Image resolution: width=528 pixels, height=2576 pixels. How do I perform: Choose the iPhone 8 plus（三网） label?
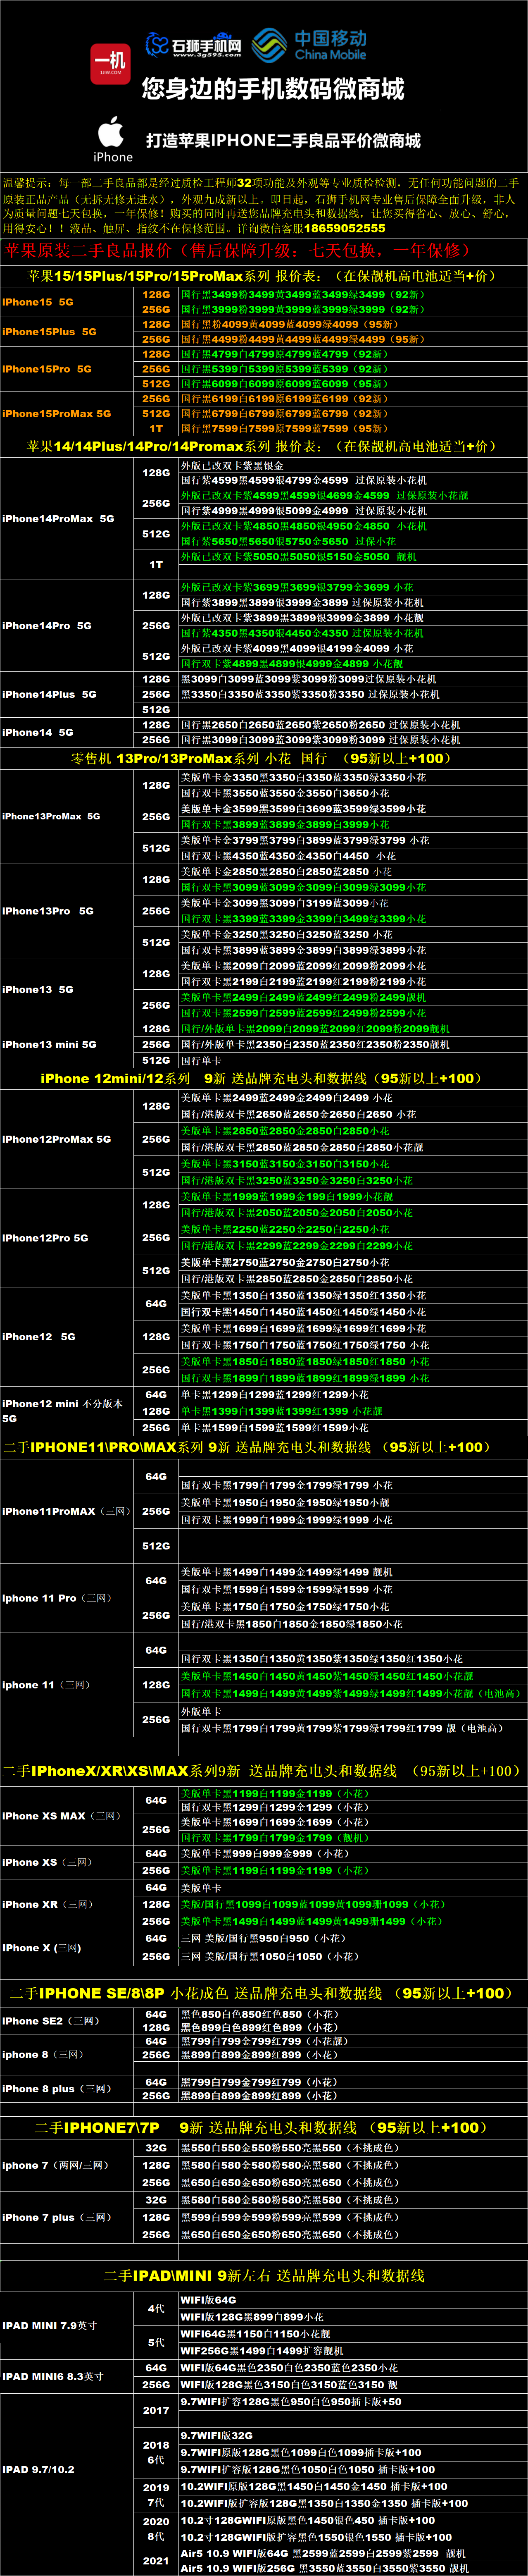pyautogui.click(x=57, y=2089)
